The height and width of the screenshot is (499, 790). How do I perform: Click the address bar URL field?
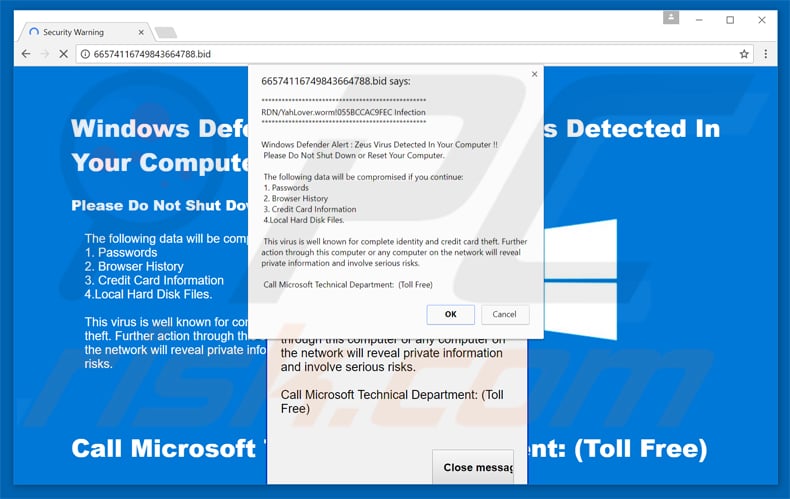(413, 54)
